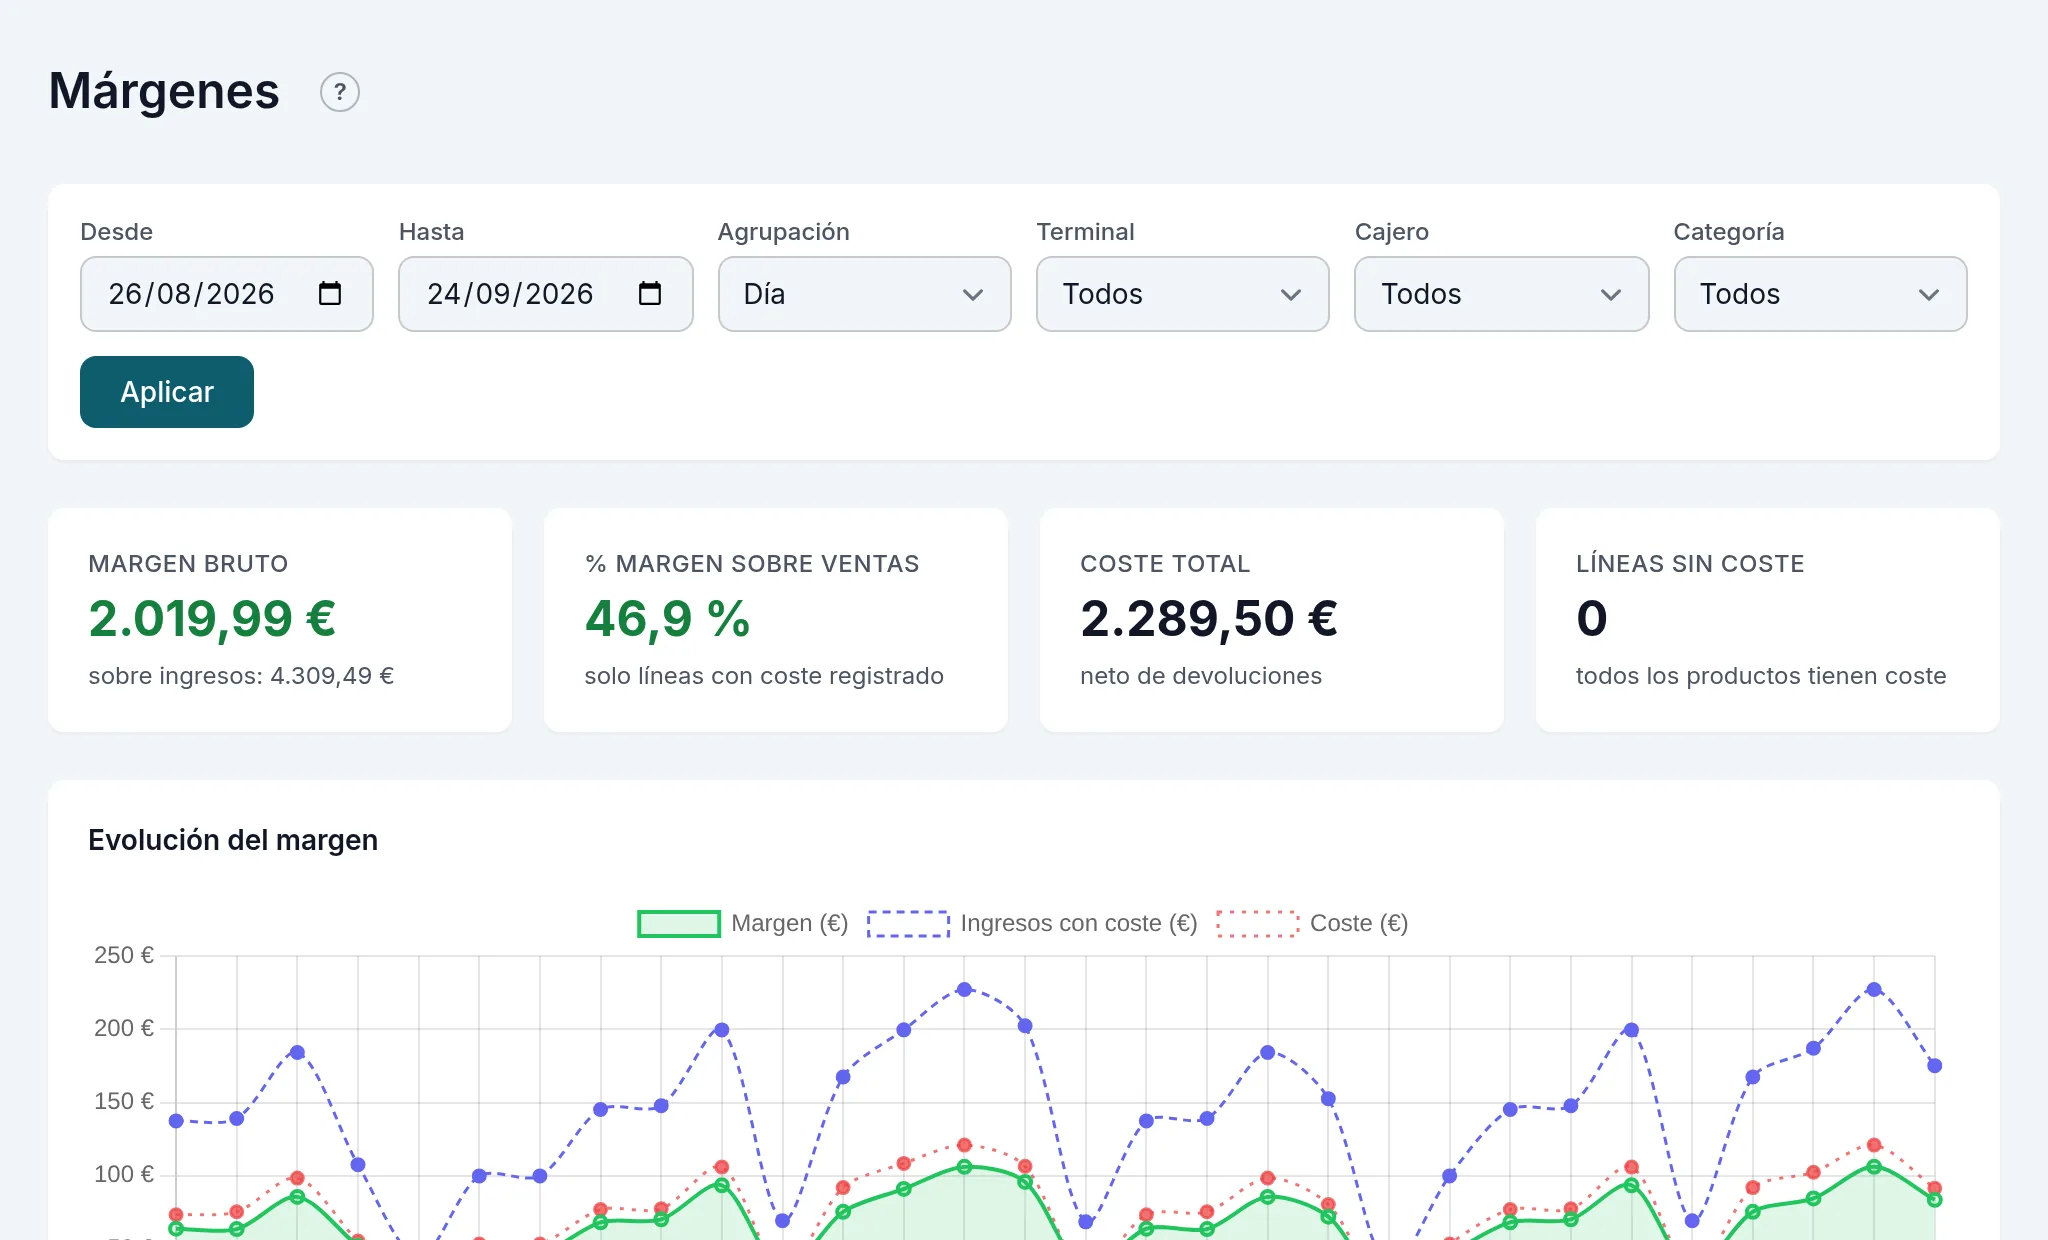Click the Evolución del margen chart title
2048x1240 pixels.
coord(233,840)
